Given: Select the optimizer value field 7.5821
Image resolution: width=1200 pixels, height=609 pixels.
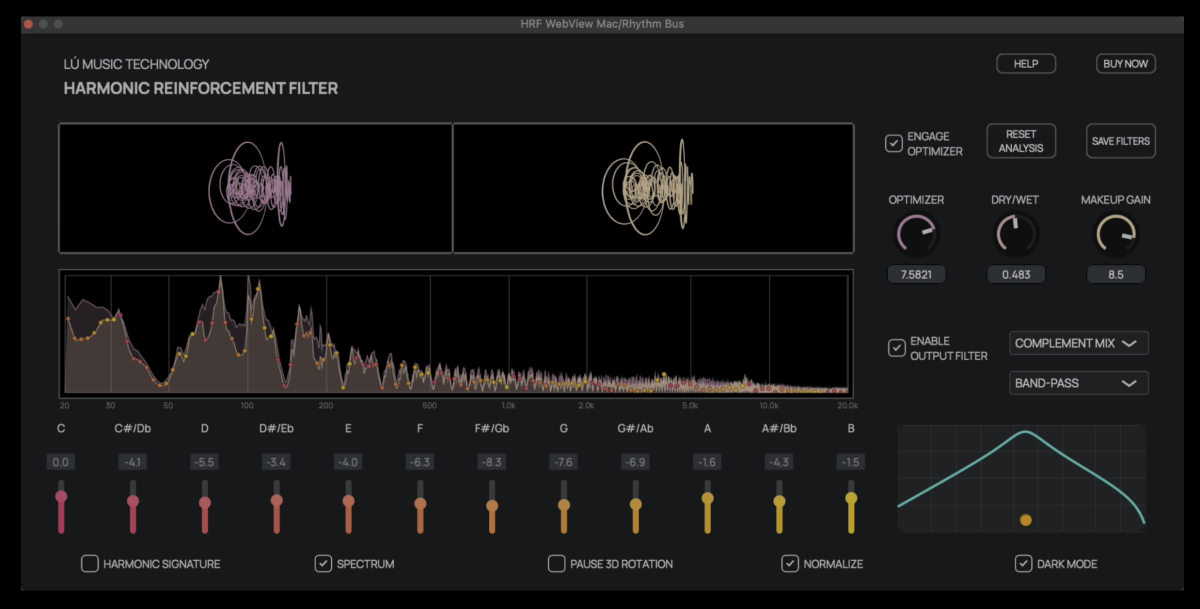Looking at the screenshot, I should [x=916, y=274].
